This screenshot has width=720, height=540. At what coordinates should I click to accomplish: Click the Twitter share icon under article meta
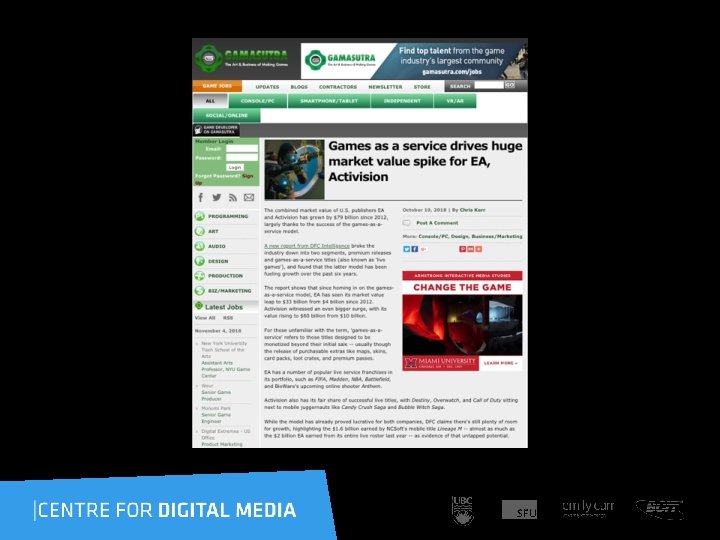click(x=406, y=249)
